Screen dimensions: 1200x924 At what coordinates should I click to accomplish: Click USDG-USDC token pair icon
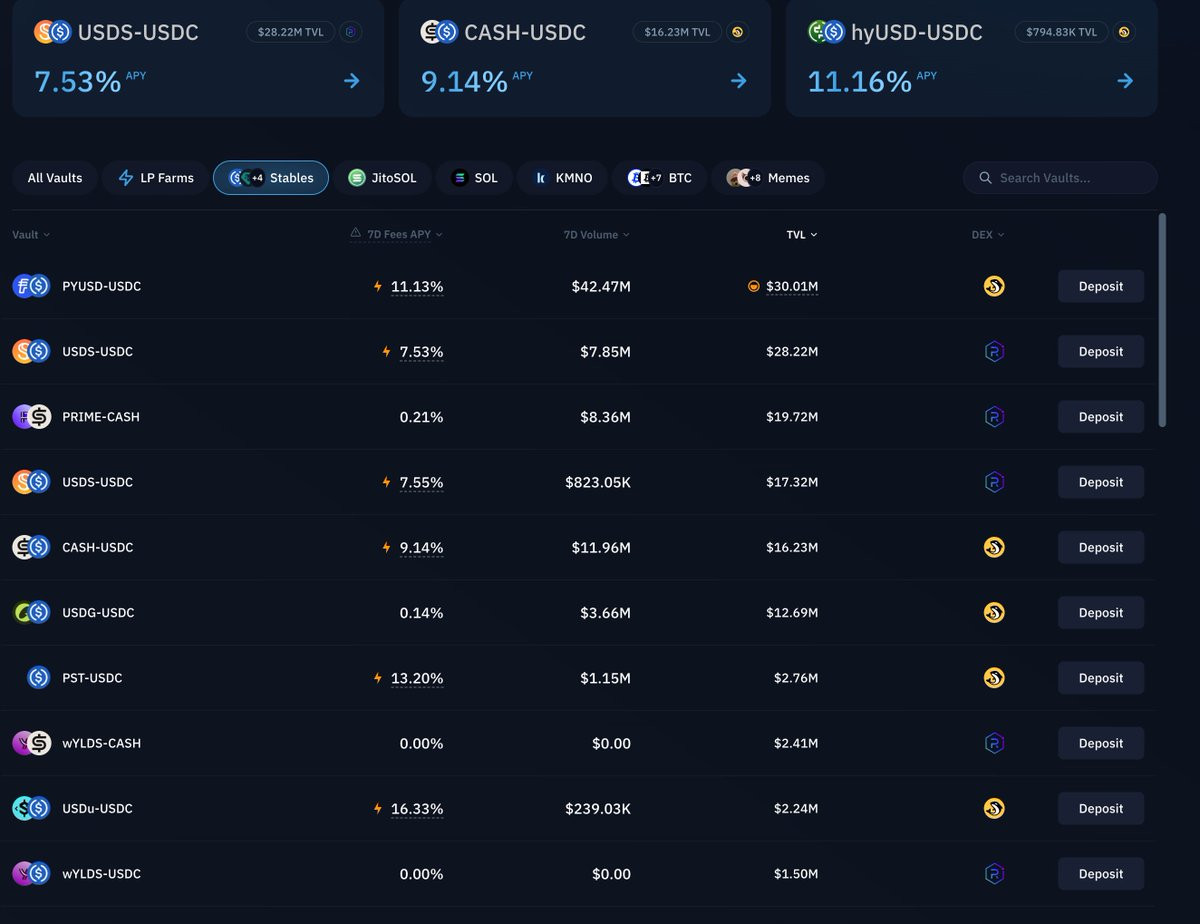pos(31,612)
